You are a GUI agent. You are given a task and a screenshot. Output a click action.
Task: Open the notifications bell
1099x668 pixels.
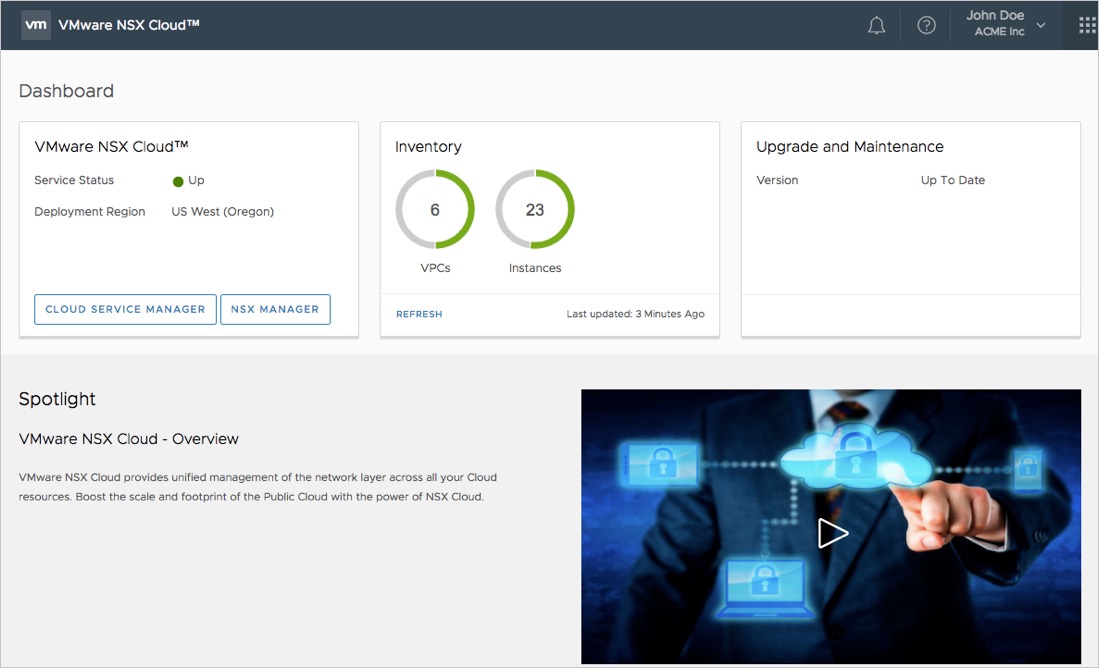[876, 24]
